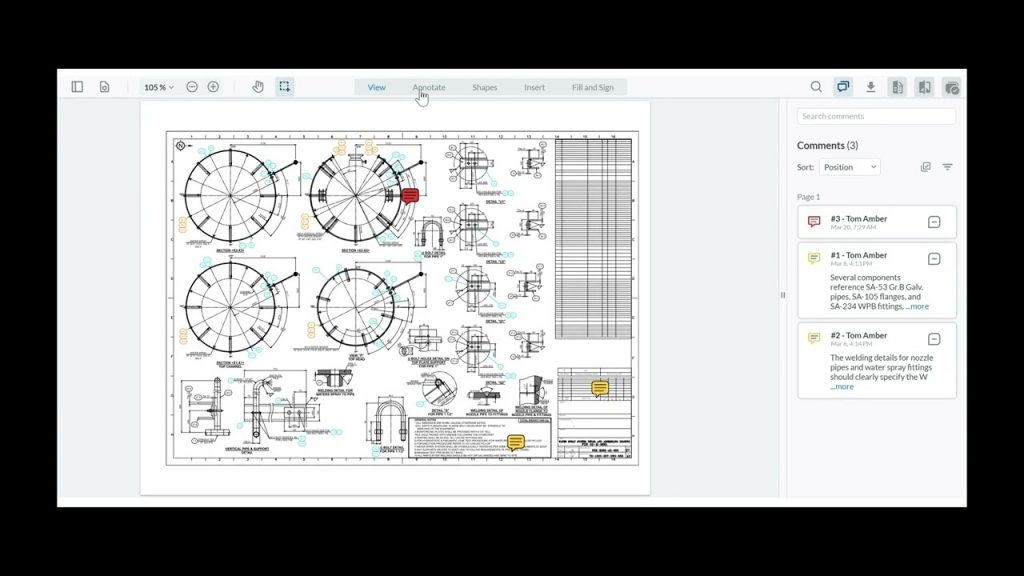The image size is (1024, 576).
Task: Click the zoom out minus button
Action: tap(192, 87)
